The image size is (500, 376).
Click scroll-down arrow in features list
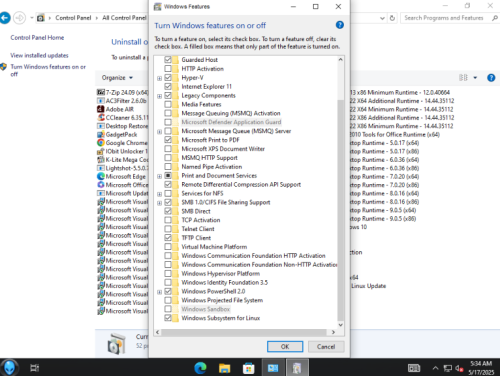coord(340,325)
